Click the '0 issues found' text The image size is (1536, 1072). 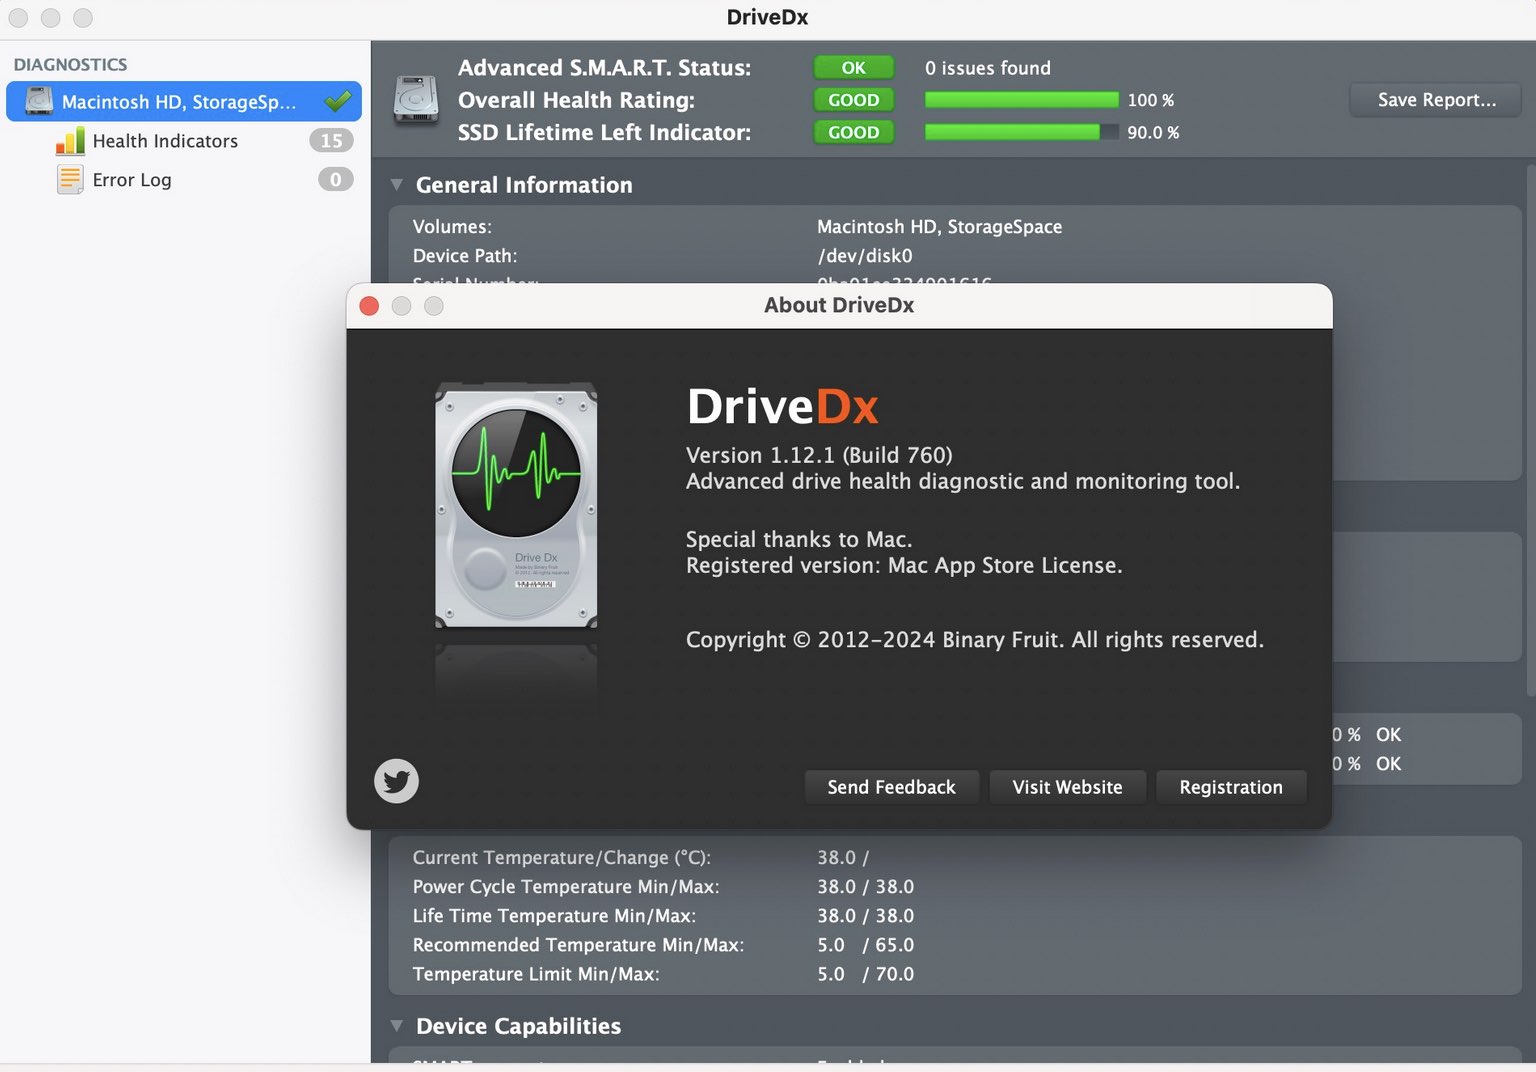988,68
